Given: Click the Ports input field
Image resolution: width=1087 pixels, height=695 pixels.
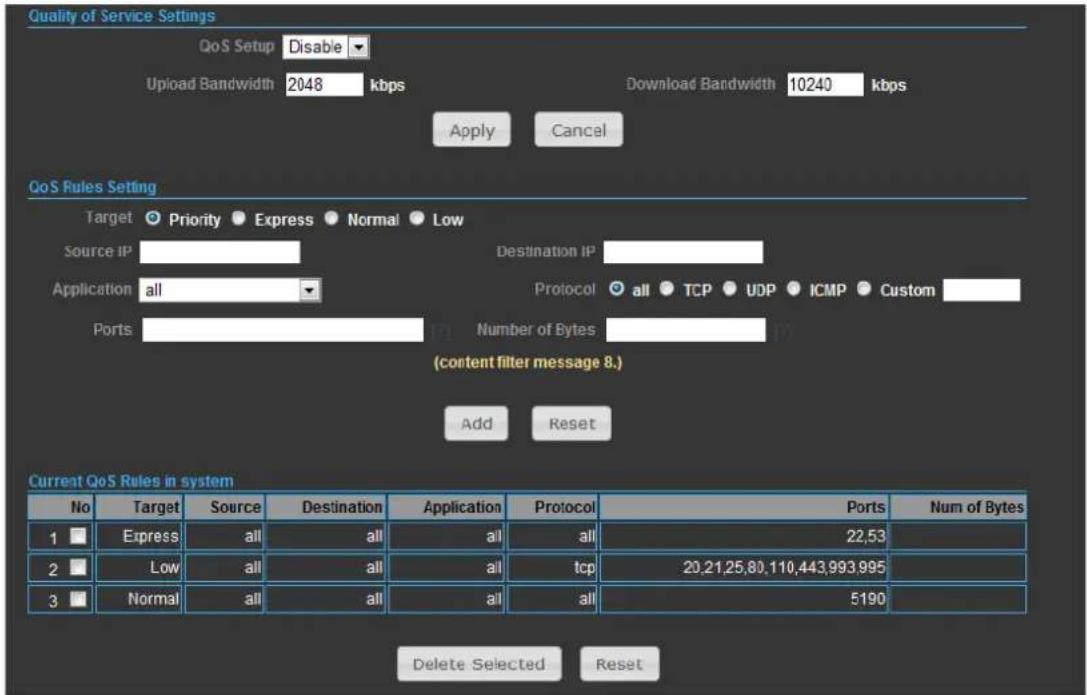Looking at the screenshot, I should coord(283,330).
